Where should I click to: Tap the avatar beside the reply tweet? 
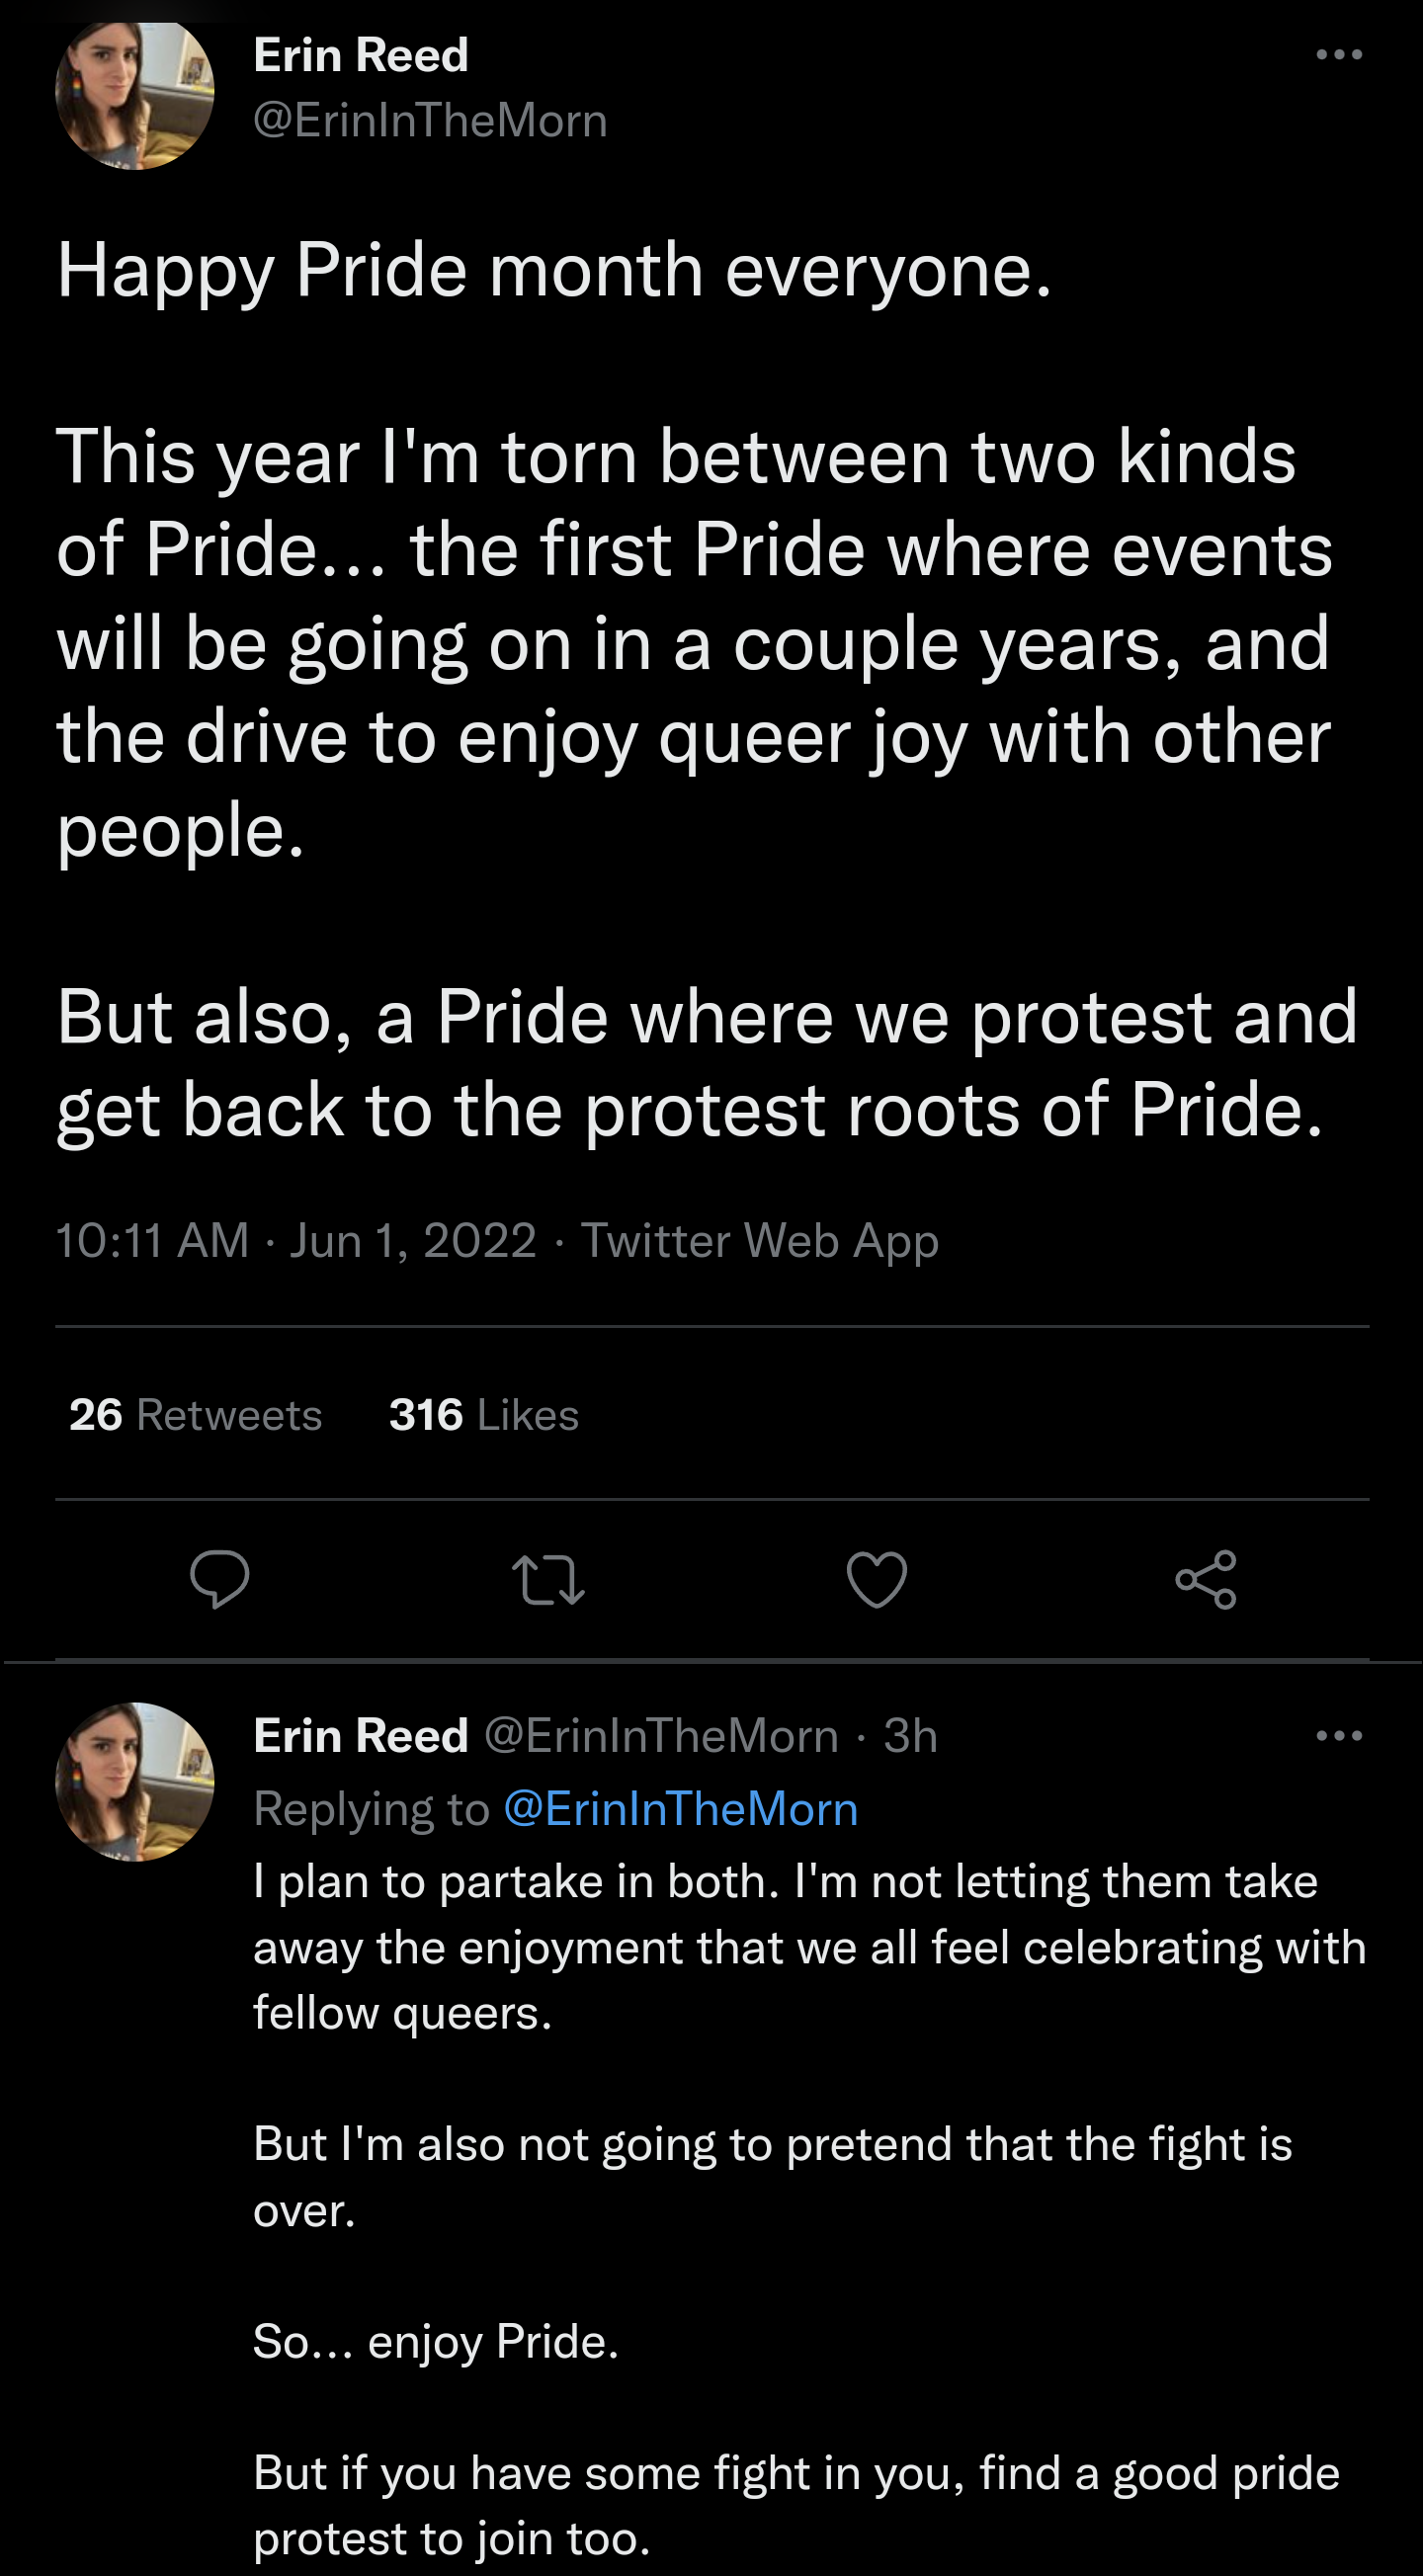[x=135, y=1781]
